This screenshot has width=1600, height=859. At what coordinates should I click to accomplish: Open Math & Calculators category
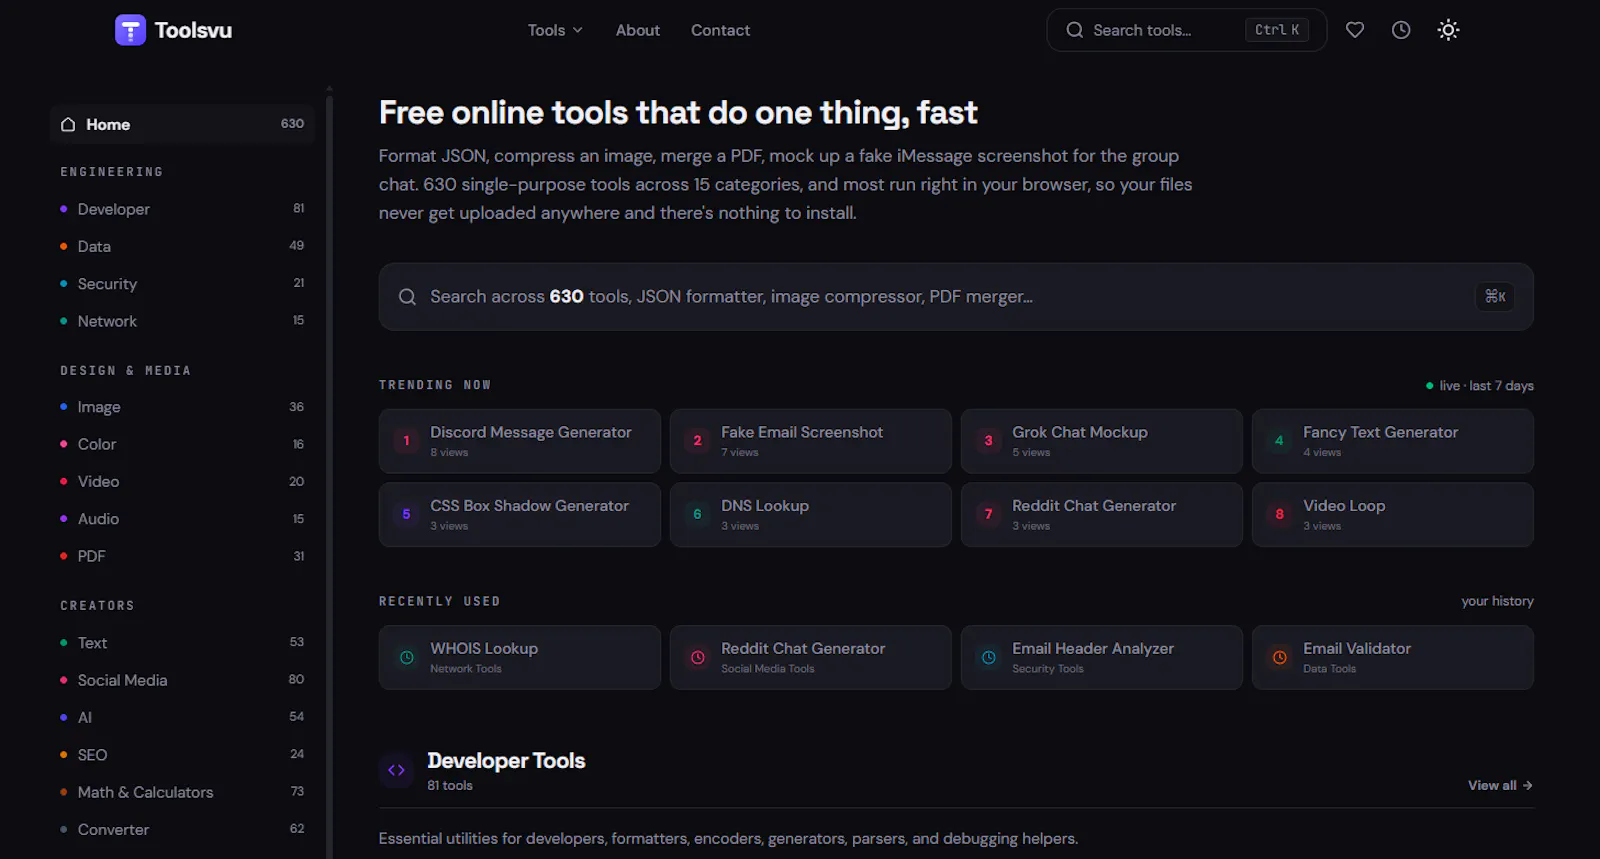(x=182, y=792)
